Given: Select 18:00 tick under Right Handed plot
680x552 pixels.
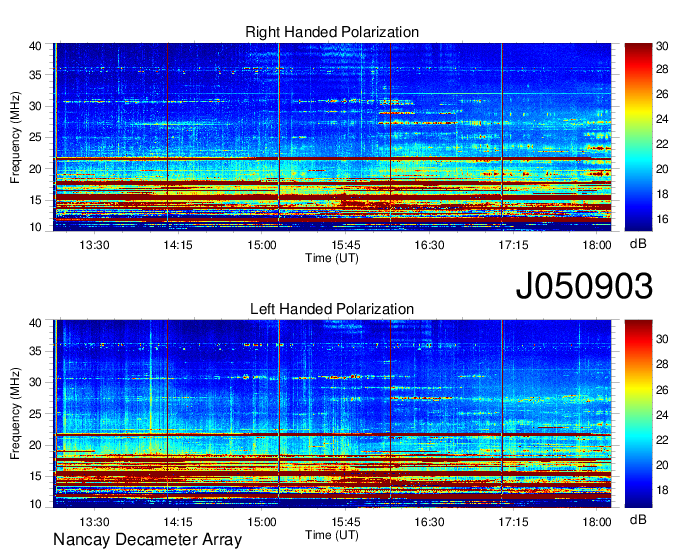Looking at the screenshot, I should point(597,245).
